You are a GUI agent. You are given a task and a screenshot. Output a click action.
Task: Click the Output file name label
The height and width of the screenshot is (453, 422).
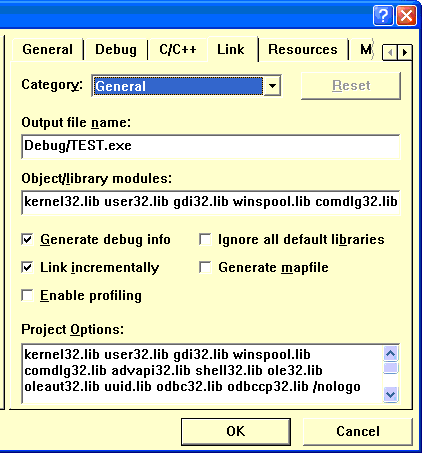(76, 123)
